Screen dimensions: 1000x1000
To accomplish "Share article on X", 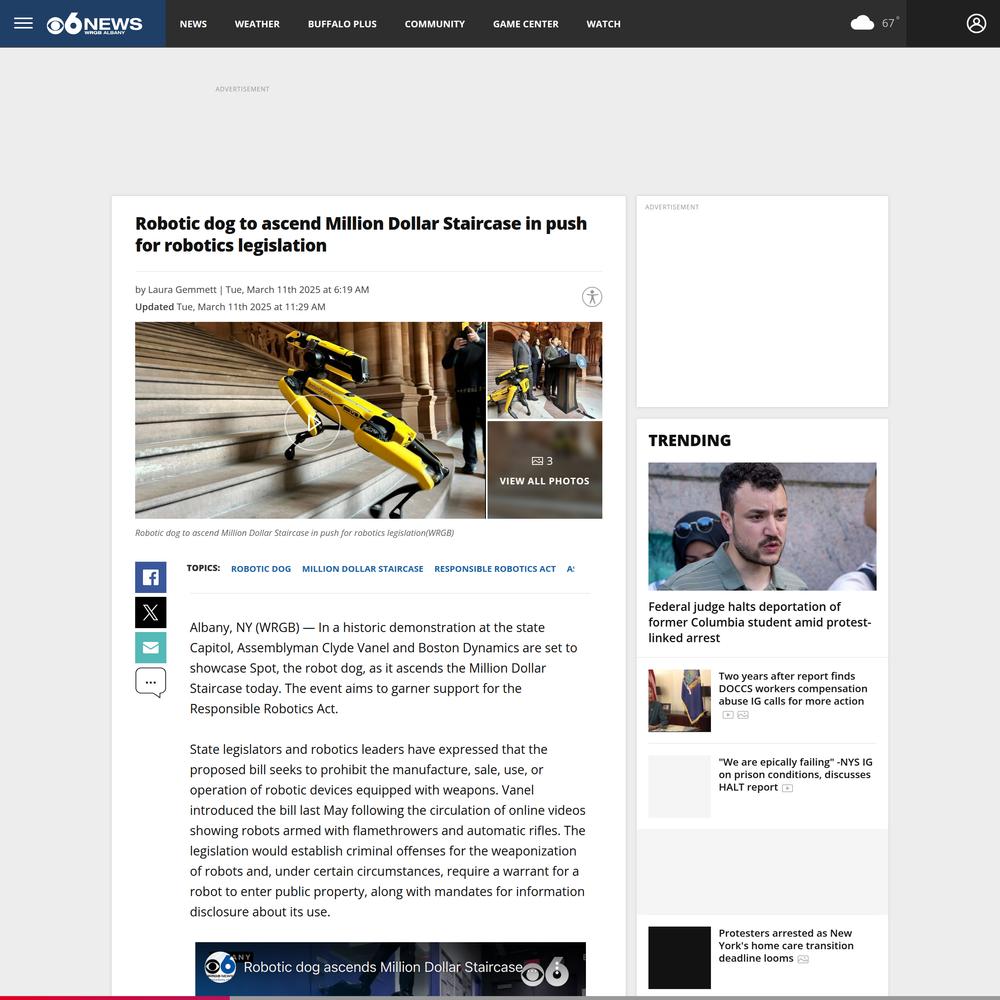I will [x=151, y=612].
